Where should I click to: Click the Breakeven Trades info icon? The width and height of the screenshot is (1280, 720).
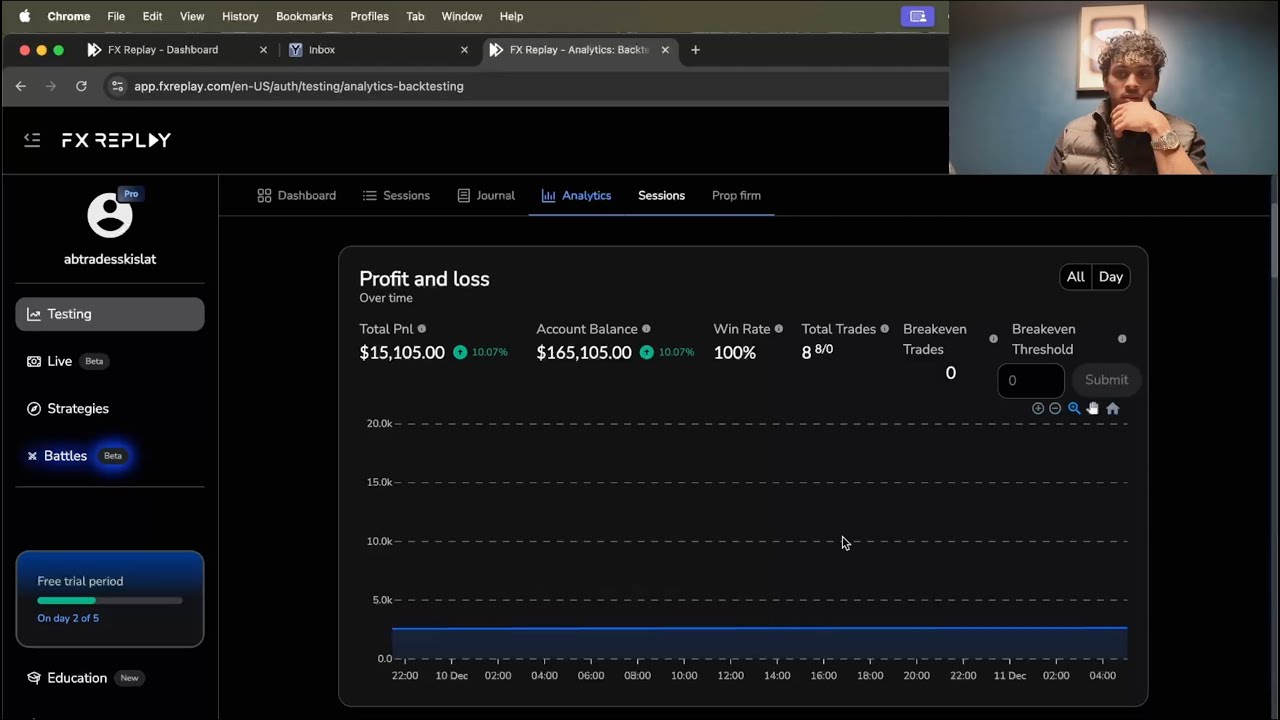pyautogui.click(x=993, y=339)
